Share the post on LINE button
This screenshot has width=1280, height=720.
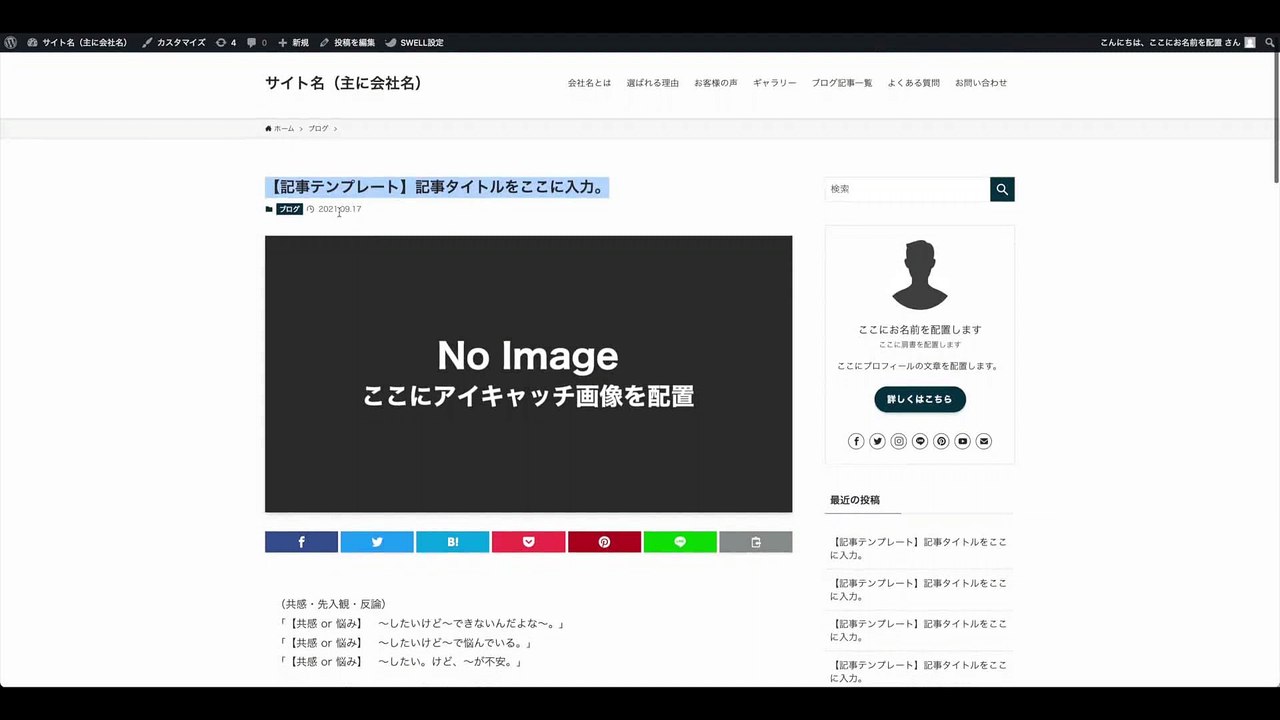[x=680, y=542]
